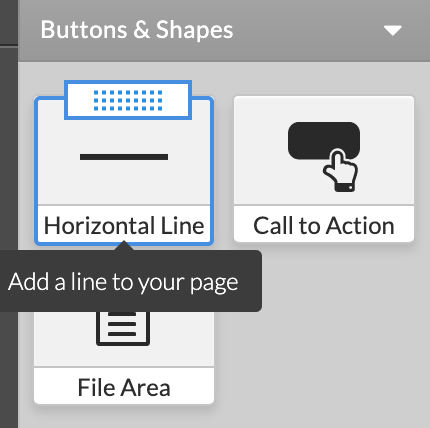Click the pointing hand cursor icon
This screenshot has height=428, width=430.
(x=341, y=171)
